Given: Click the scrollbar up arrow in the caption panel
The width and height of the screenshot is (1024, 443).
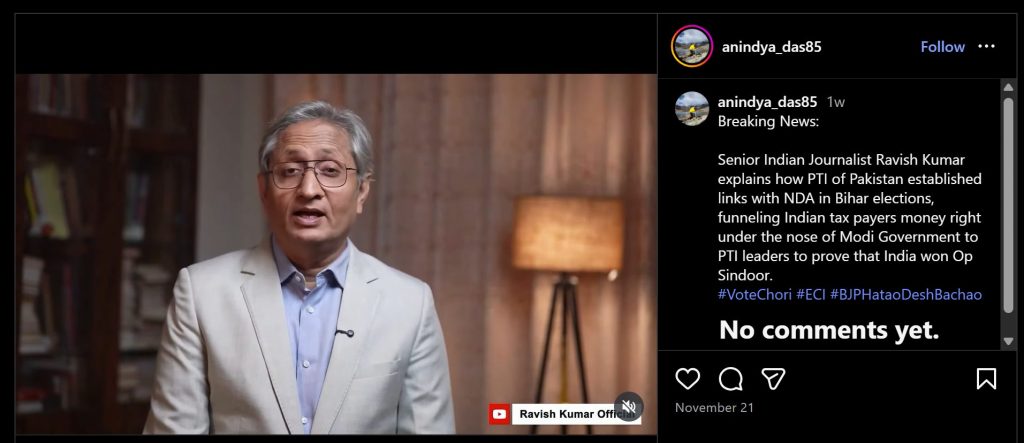Looking at the screenshot, I should coord(1008,87).
